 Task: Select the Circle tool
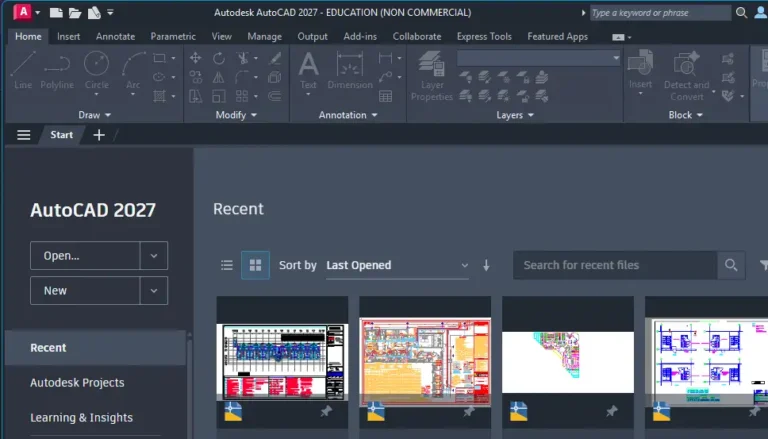pos(96,71)
